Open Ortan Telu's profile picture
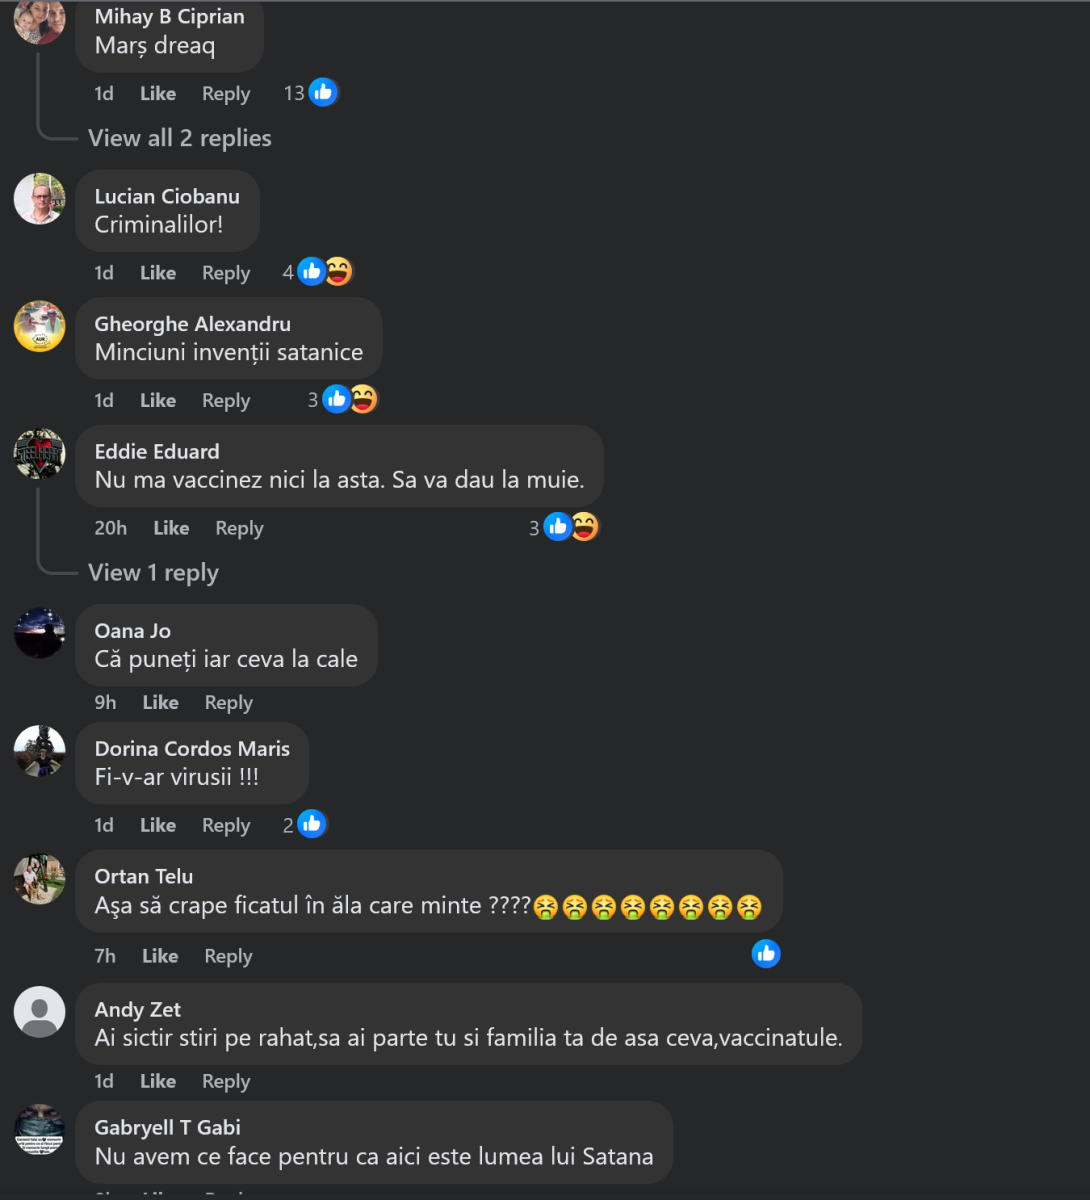1090x1200 pixels. [40, 879]
